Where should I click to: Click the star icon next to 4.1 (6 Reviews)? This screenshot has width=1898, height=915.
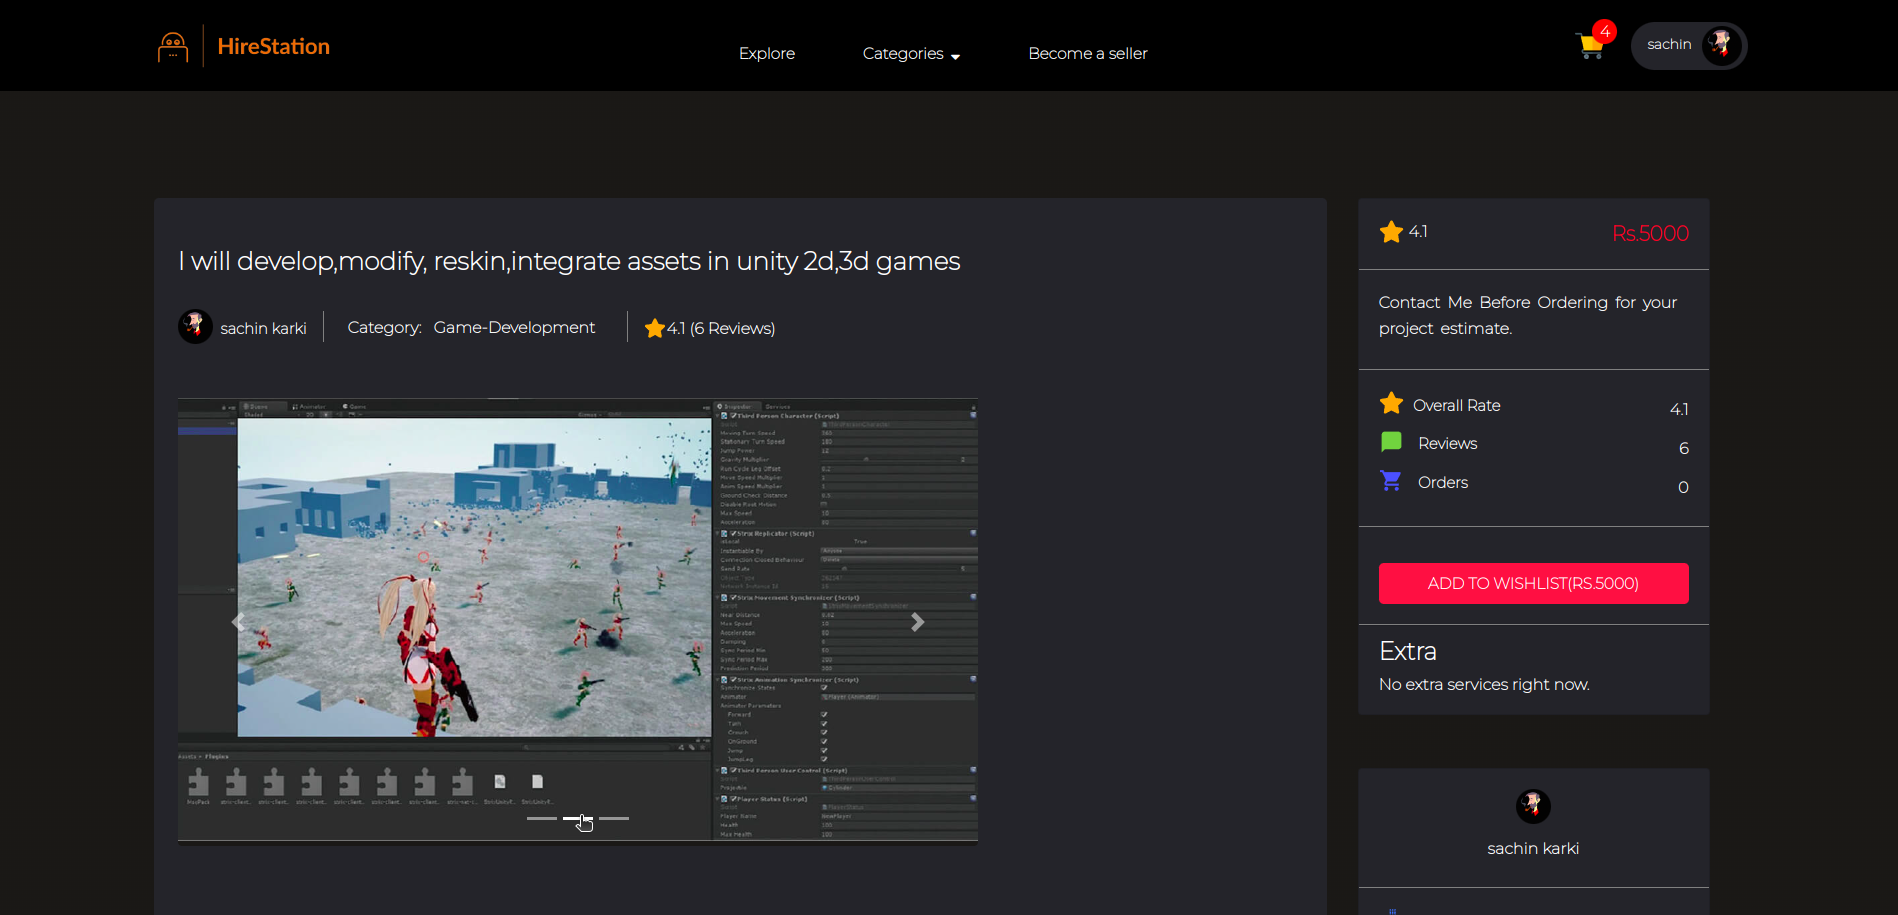(x=655, y=328)
